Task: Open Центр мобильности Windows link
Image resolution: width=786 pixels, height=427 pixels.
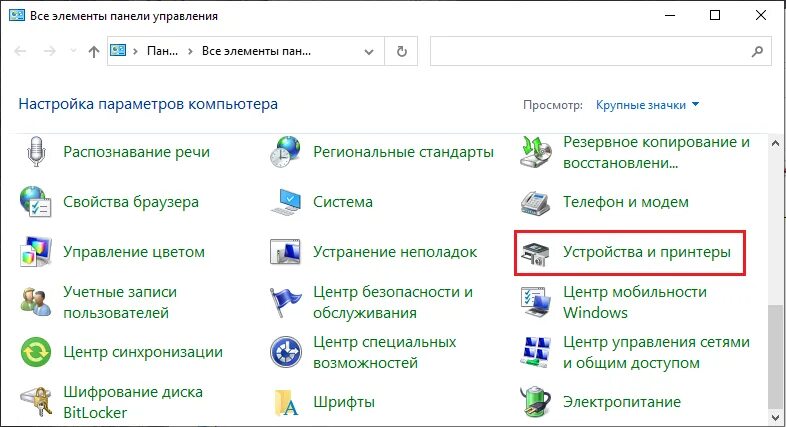Action: [635, 302]
